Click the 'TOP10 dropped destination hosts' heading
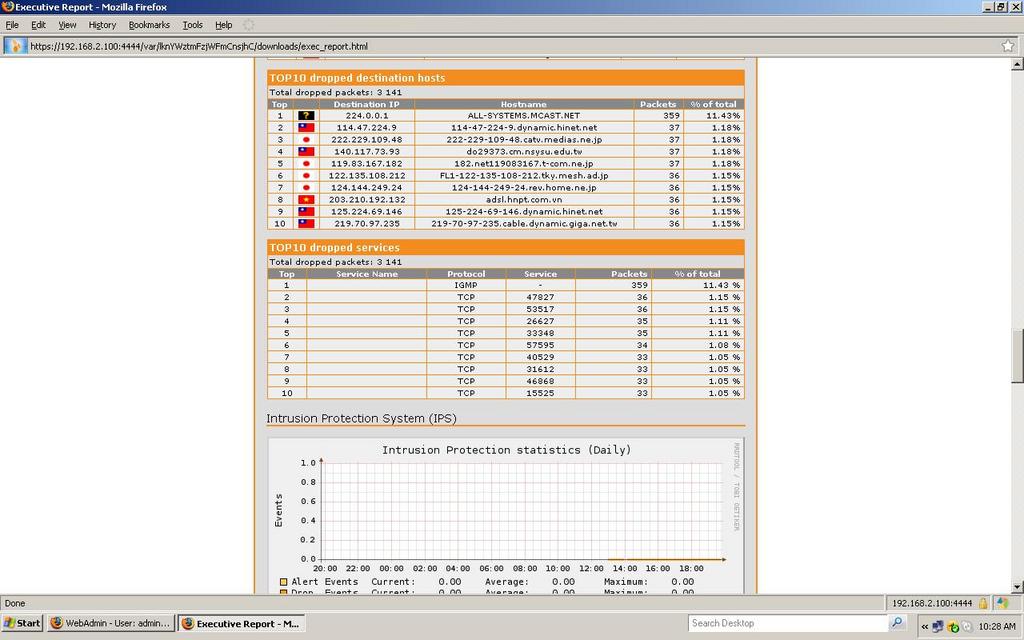Image resolution: width=1024 pixels, height=640 pixels. click(x=357, y=78)
